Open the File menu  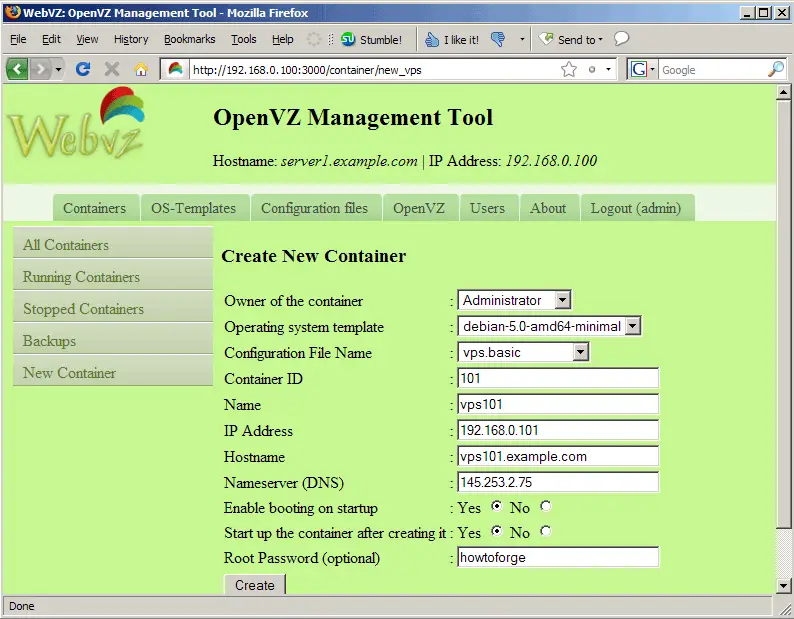point(18,39)
